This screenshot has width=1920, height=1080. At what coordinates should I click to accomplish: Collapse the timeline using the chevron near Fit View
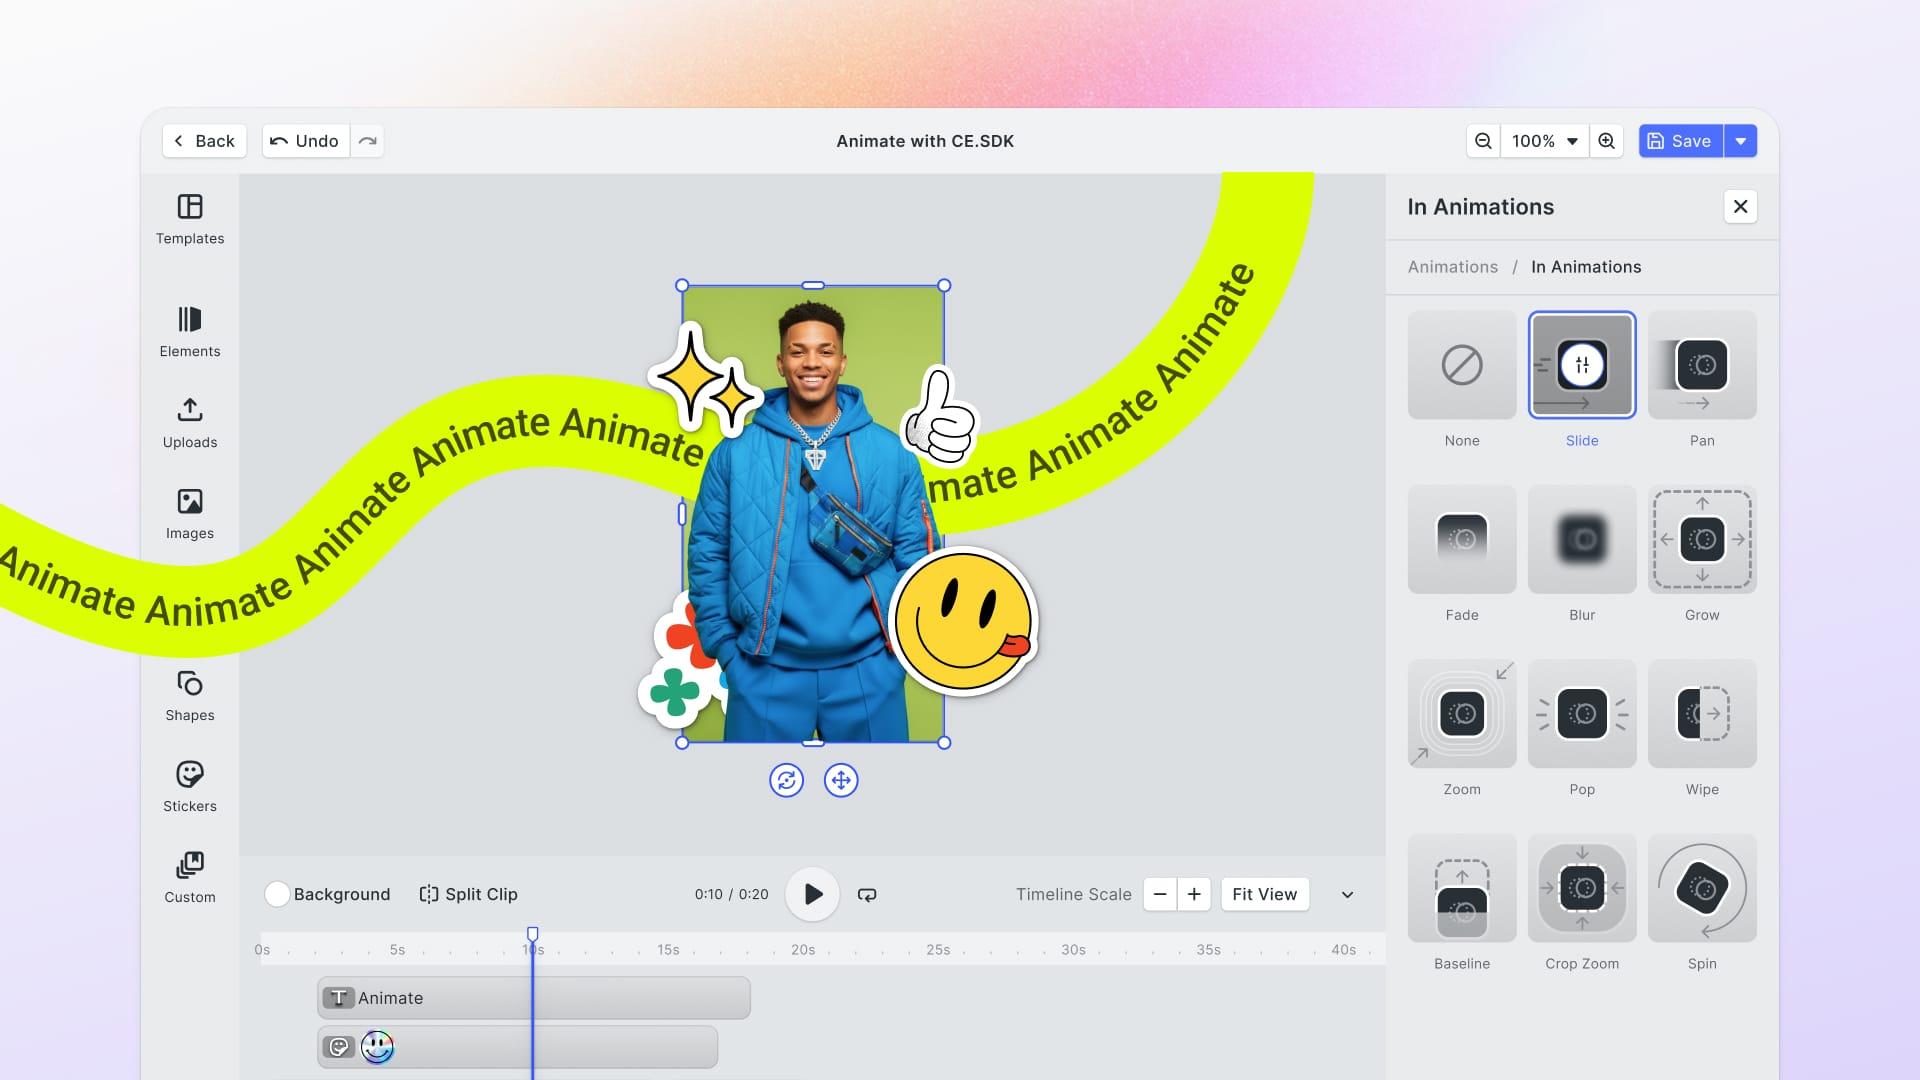1346,895
